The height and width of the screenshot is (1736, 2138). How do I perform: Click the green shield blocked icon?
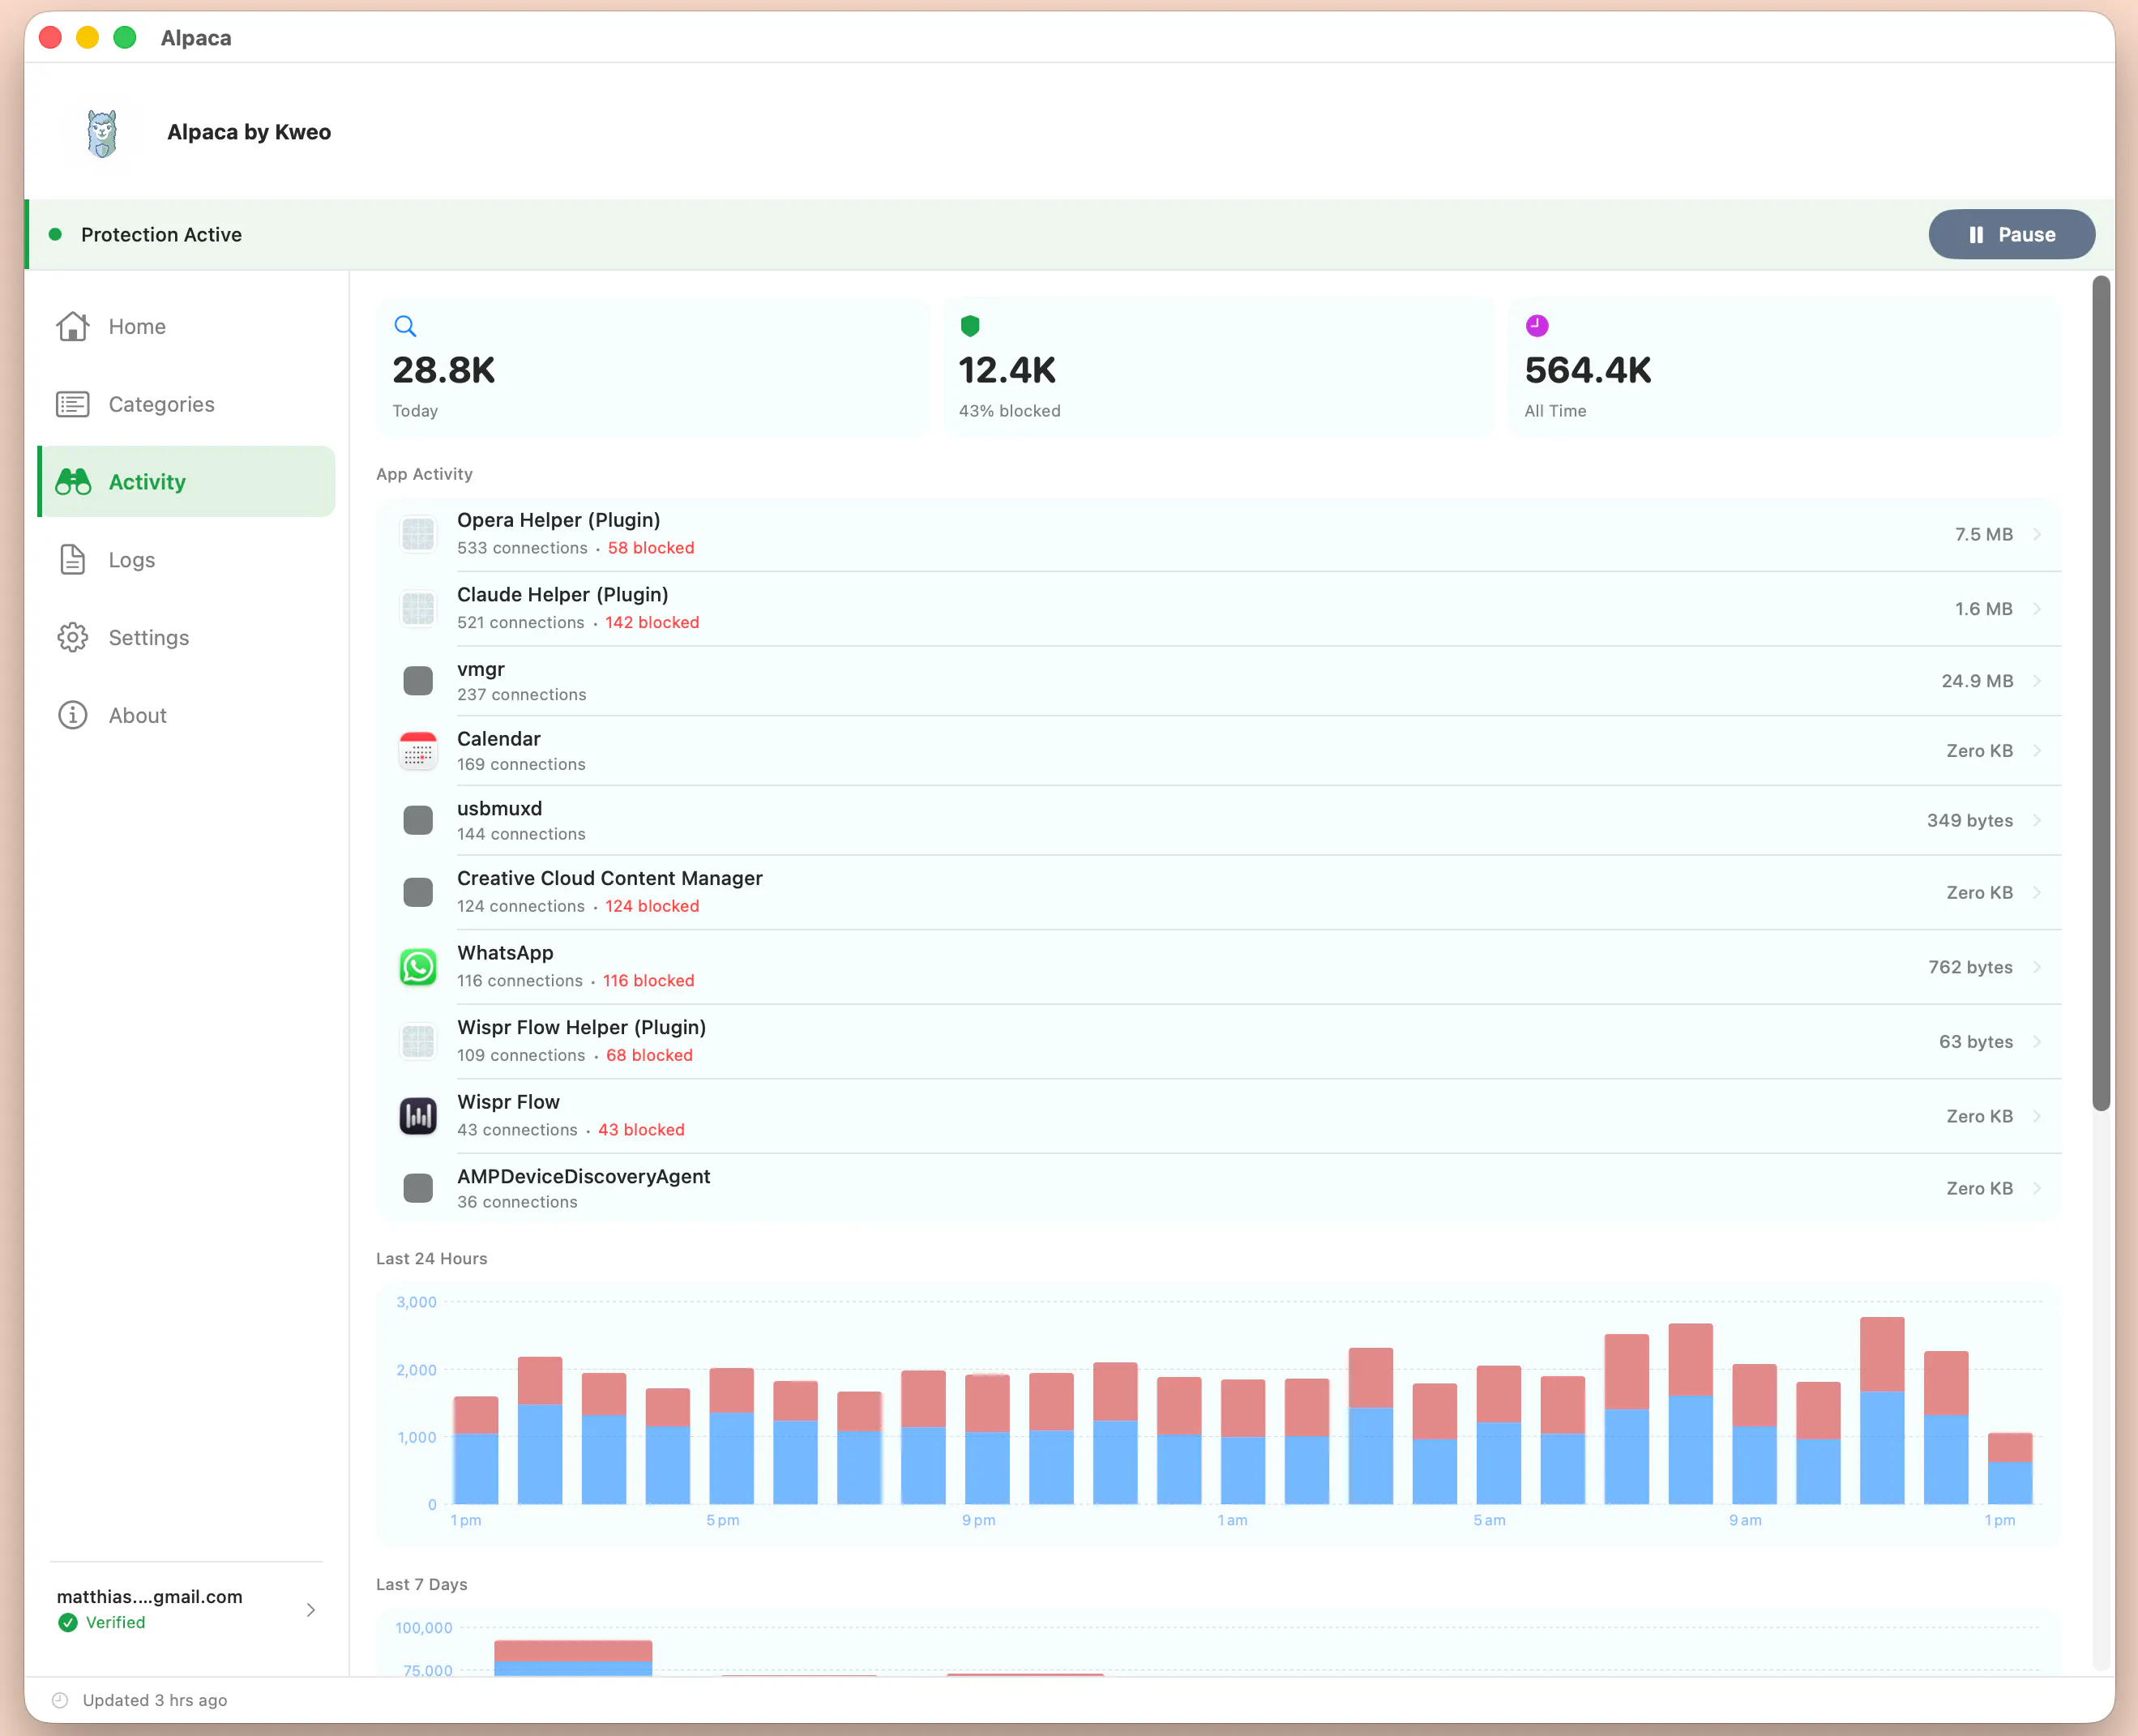[970, 326]
